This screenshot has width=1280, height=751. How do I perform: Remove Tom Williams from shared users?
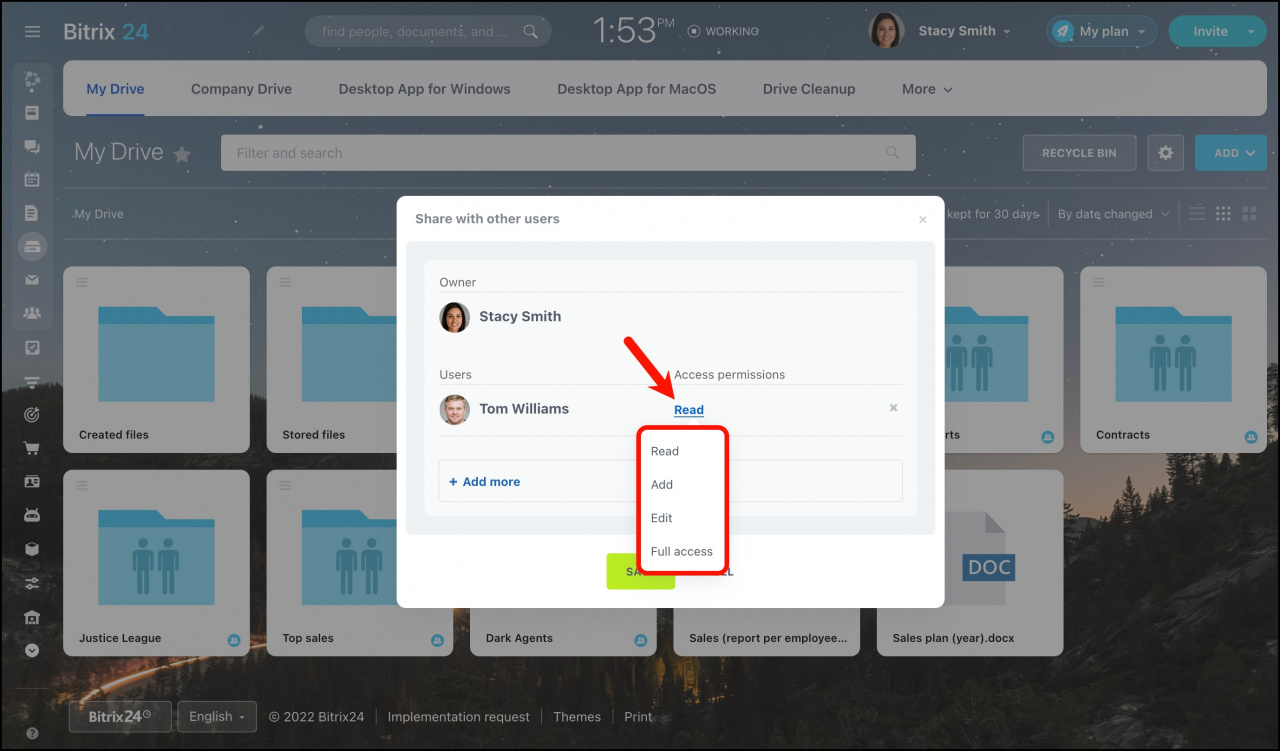(893, 408)
